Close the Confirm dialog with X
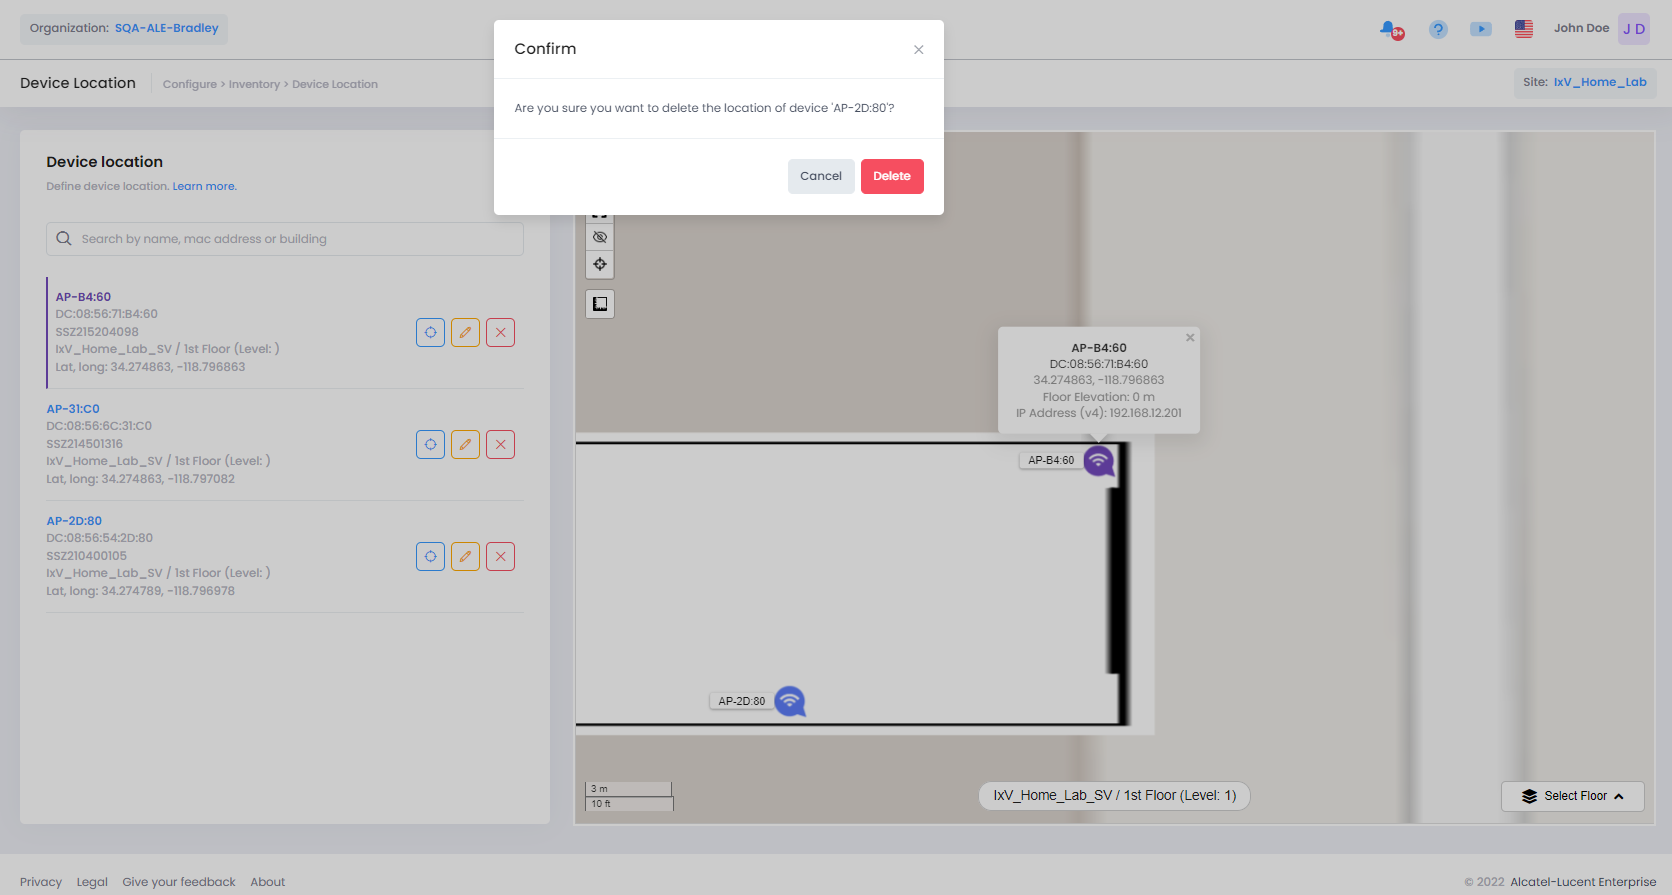Image resolution: width=1672 pixels, height=895 pixels. (x=918, y=50)
